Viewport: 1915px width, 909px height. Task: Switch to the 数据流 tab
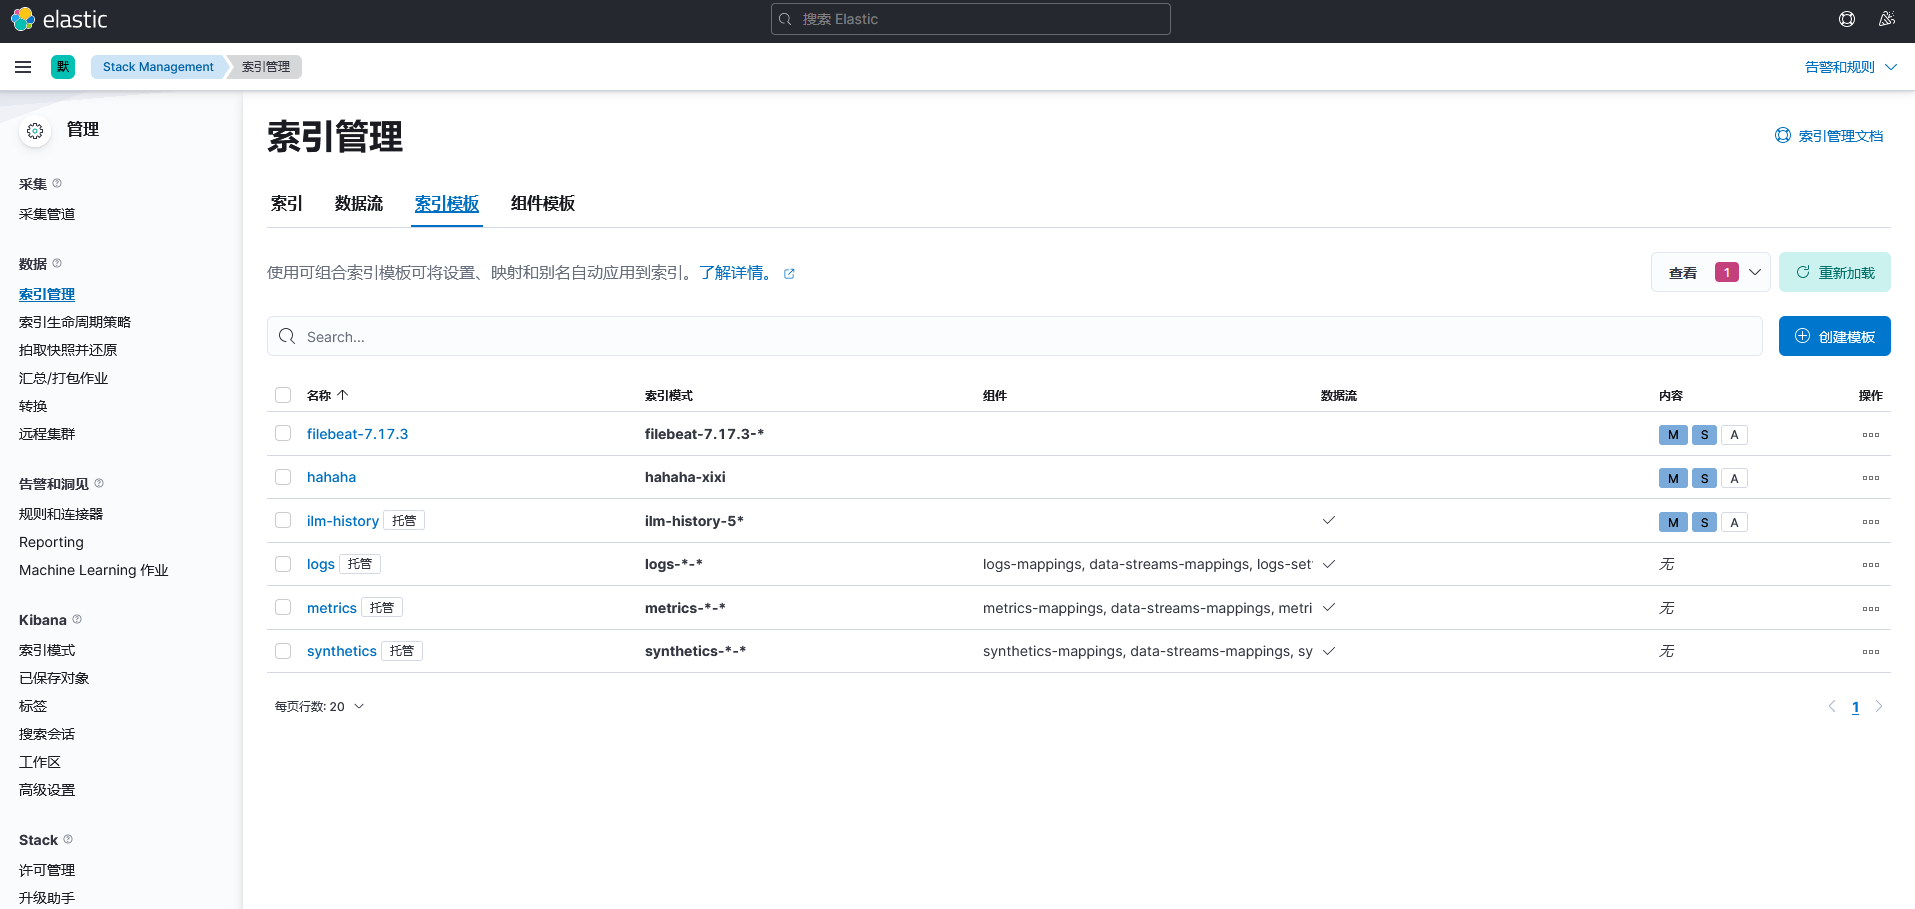point(358,204)
